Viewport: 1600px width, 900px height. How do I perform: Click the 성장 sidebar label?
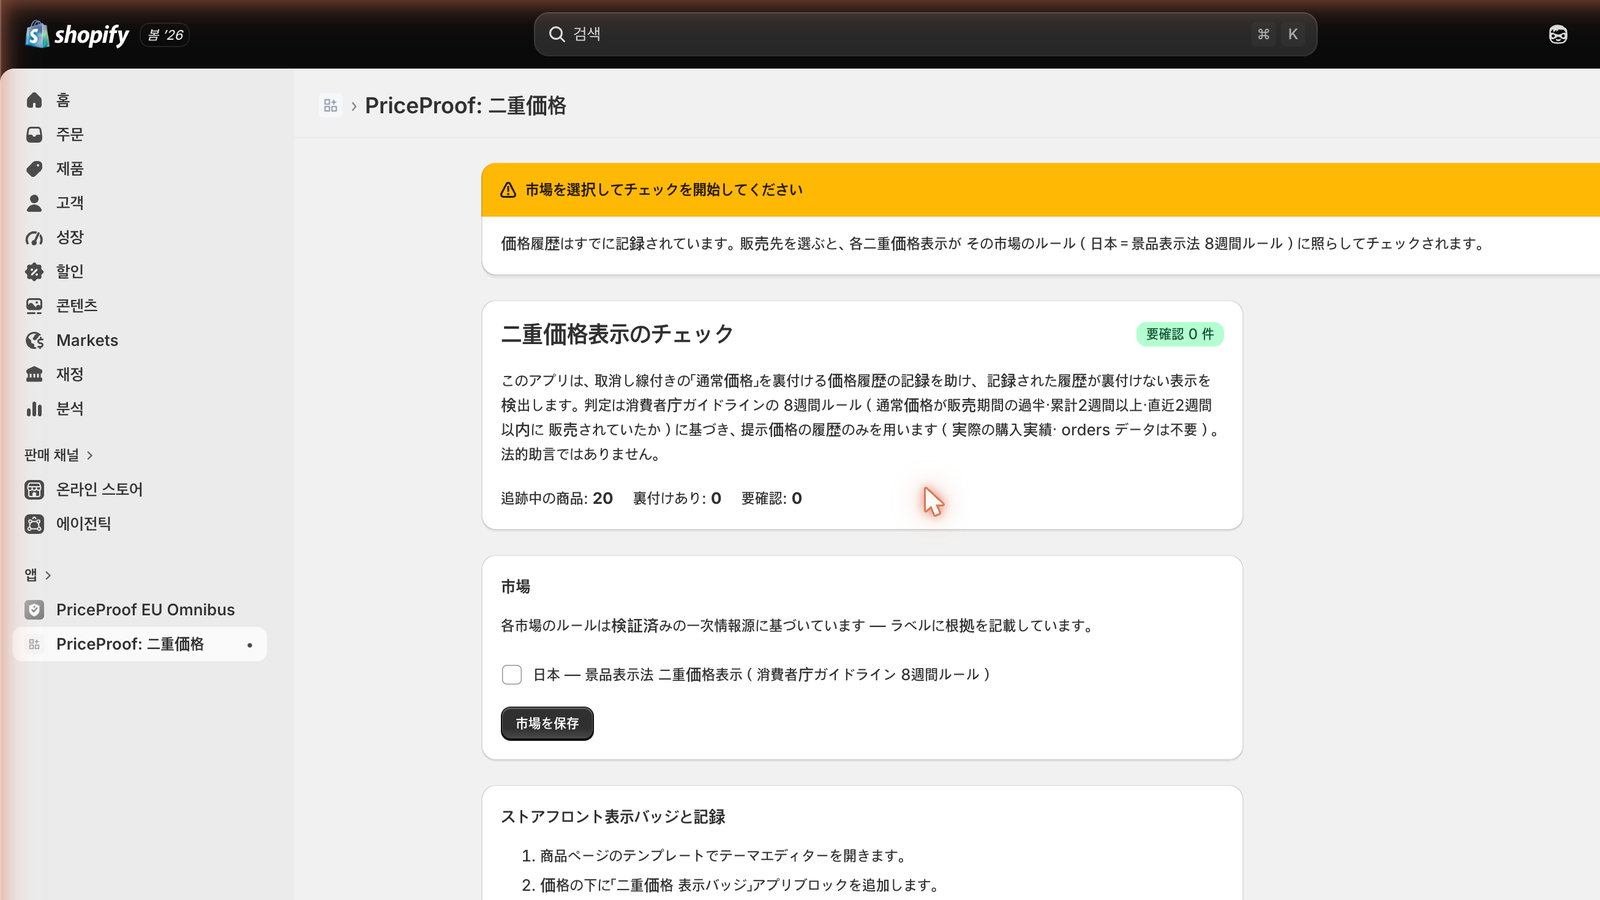[70, 237]
